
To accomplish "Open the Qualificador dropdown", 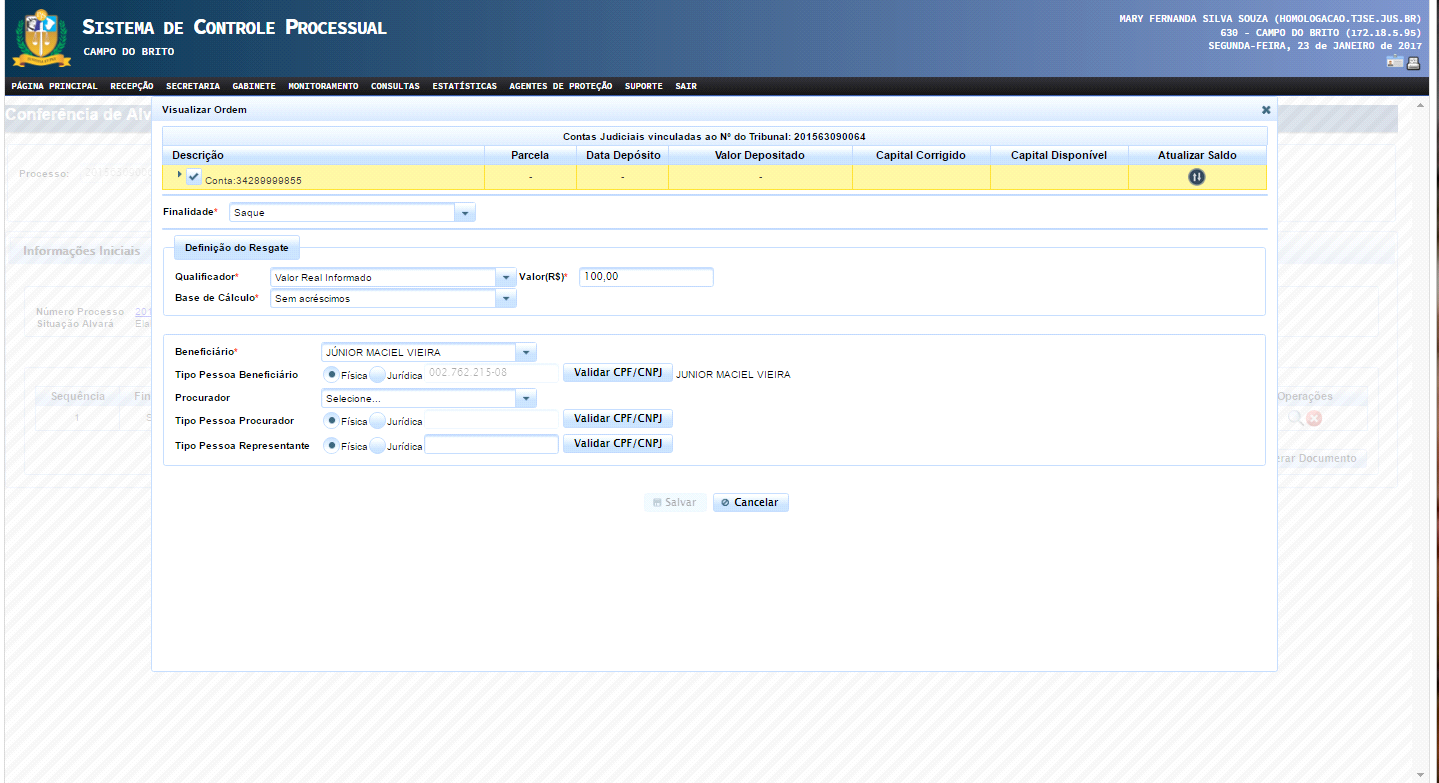I will click(506, 277).
